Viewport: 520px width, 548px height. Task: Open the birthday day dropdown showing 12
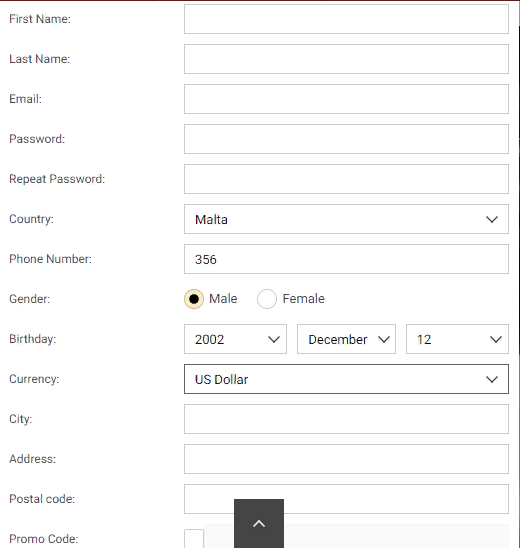tap(457, 339)
